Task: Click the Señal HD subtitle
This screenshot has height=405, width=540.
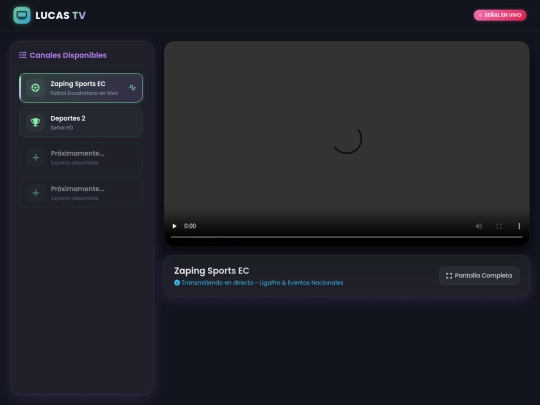Action: (x=62, y=128)
